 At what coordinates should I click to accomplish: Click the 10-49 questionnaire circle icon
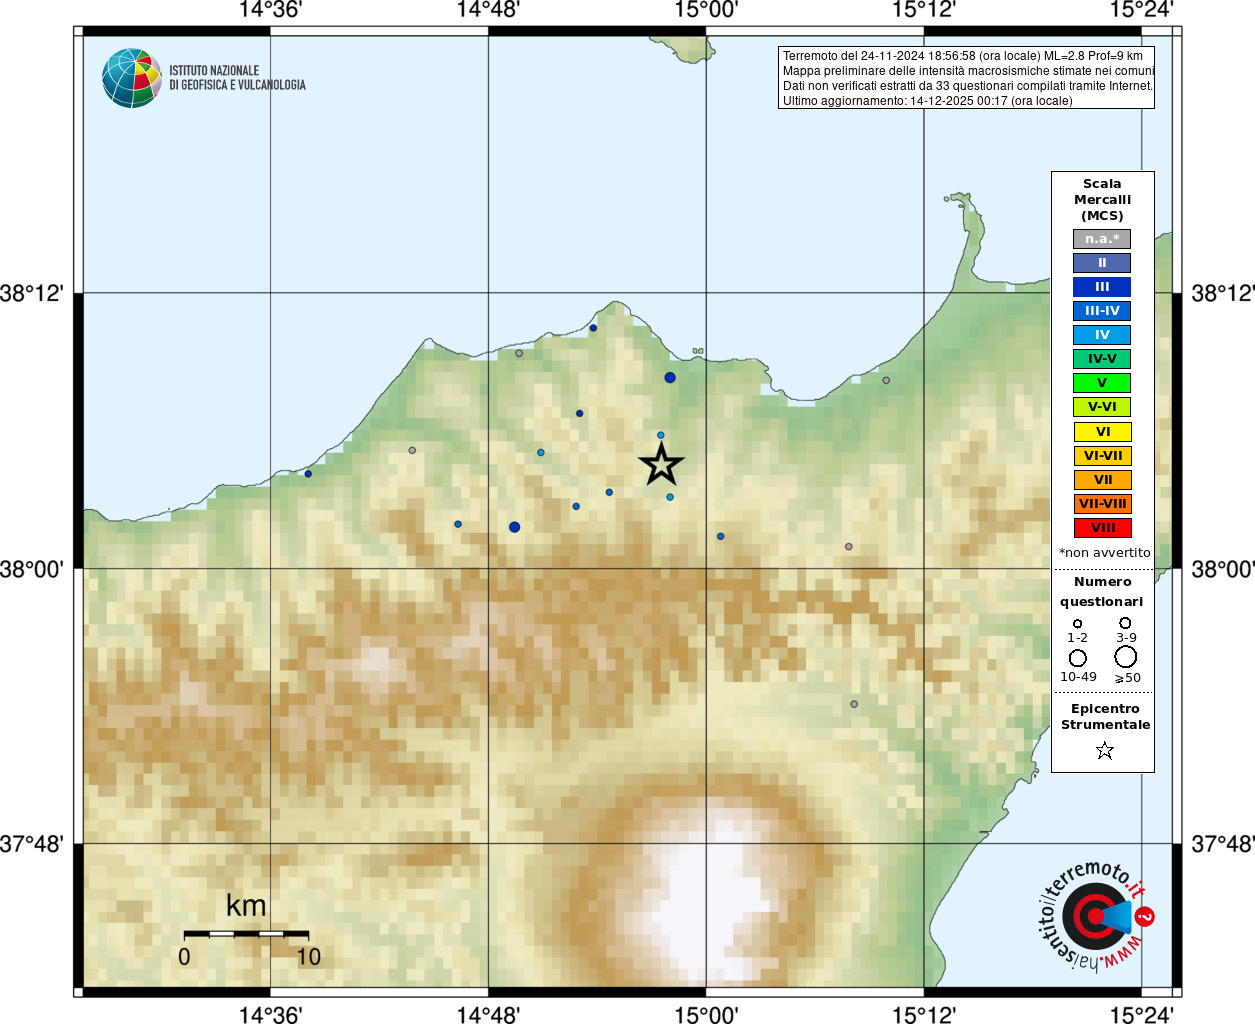[x=1078, y=658]
